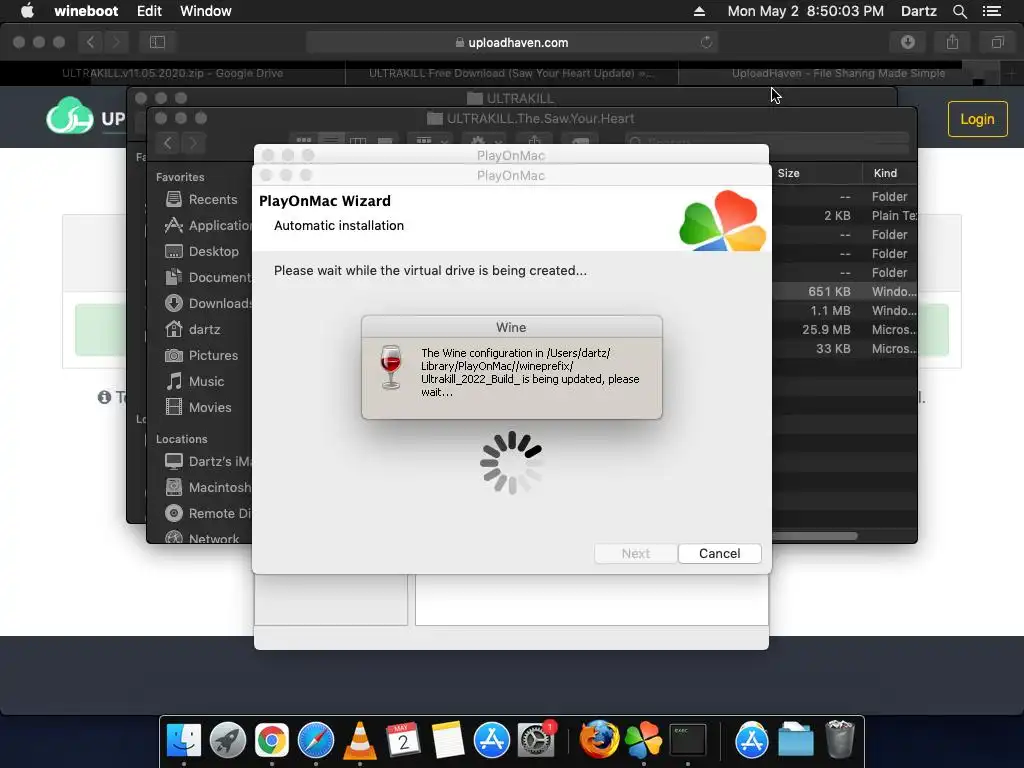
Task: Open the Edit menu
Action: (x=149, y=11)
